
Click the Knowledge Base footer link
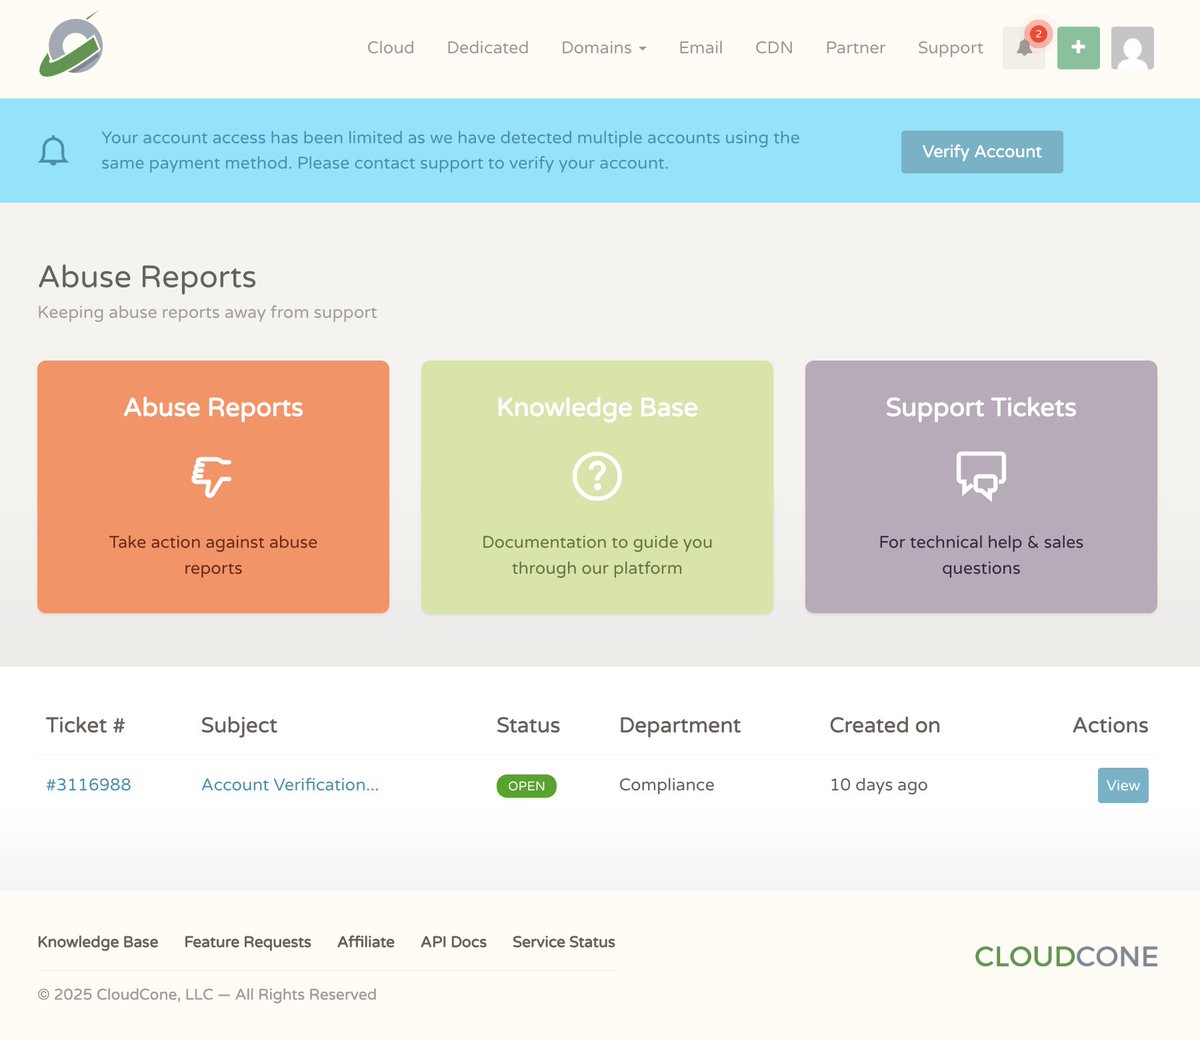[x=98, y=942]
